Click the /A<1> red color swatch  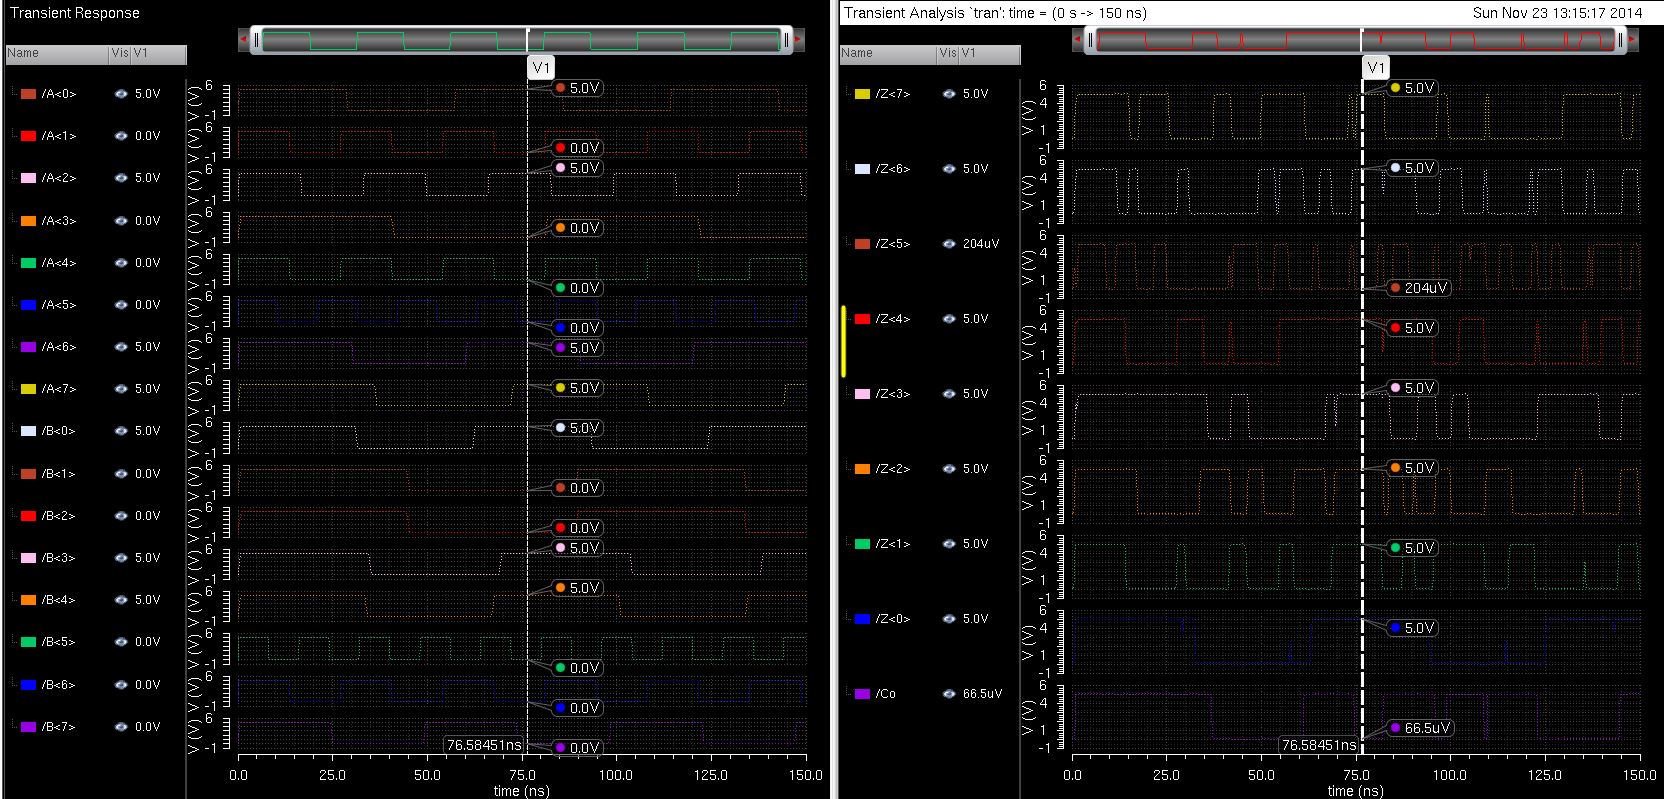click(28, 136)
